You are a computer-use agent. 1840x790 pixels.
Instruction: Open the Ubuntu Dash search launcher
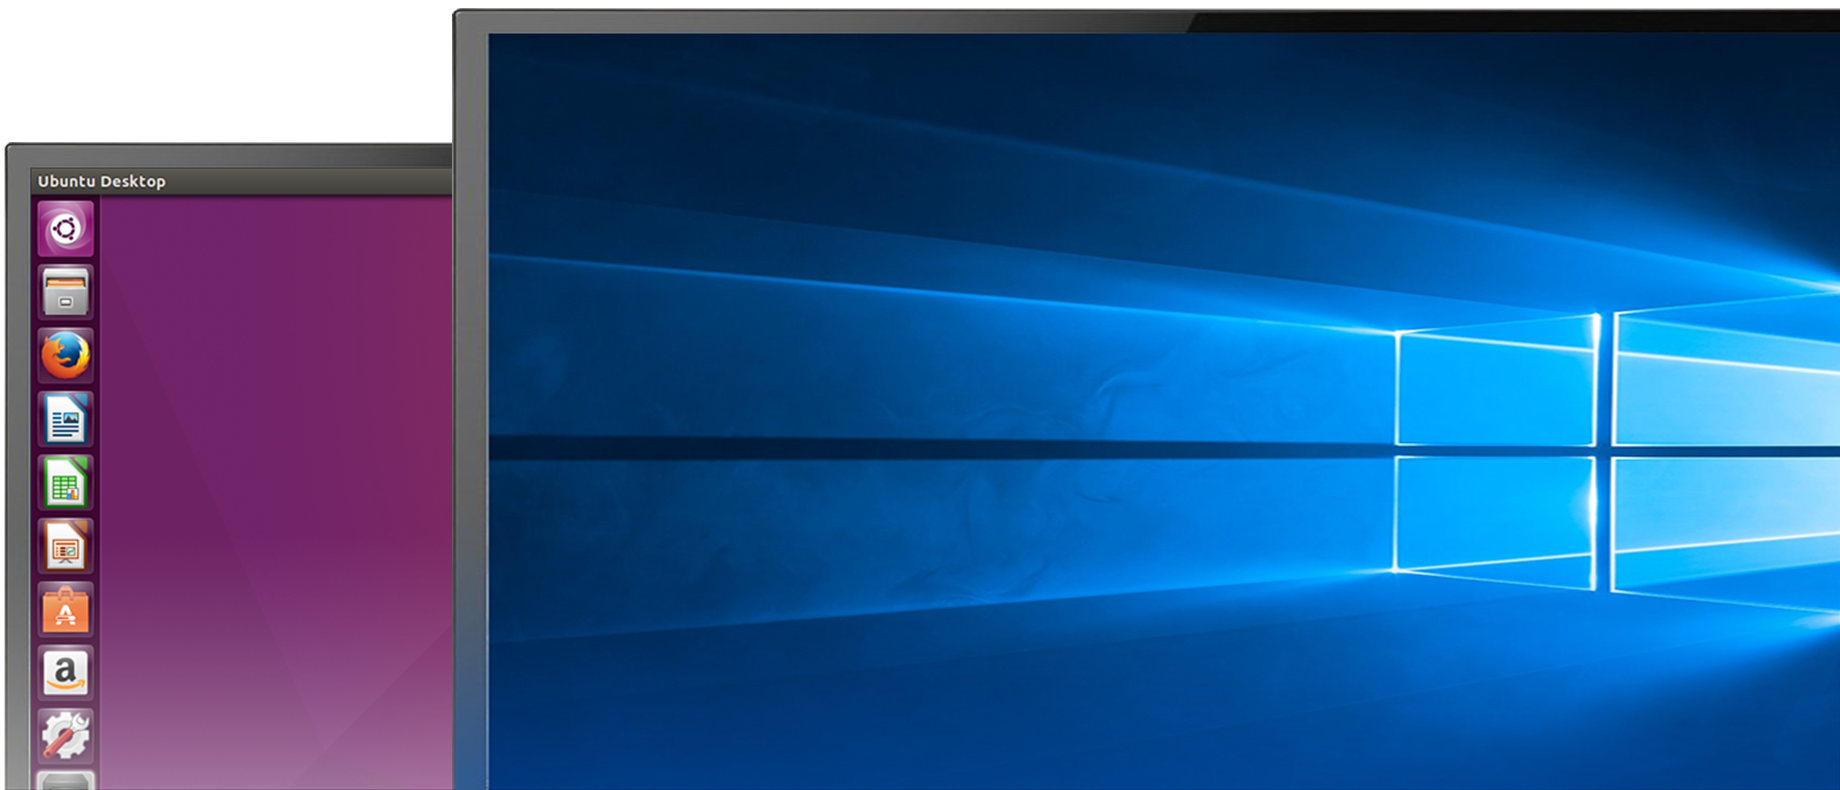(x=66, y=228)
